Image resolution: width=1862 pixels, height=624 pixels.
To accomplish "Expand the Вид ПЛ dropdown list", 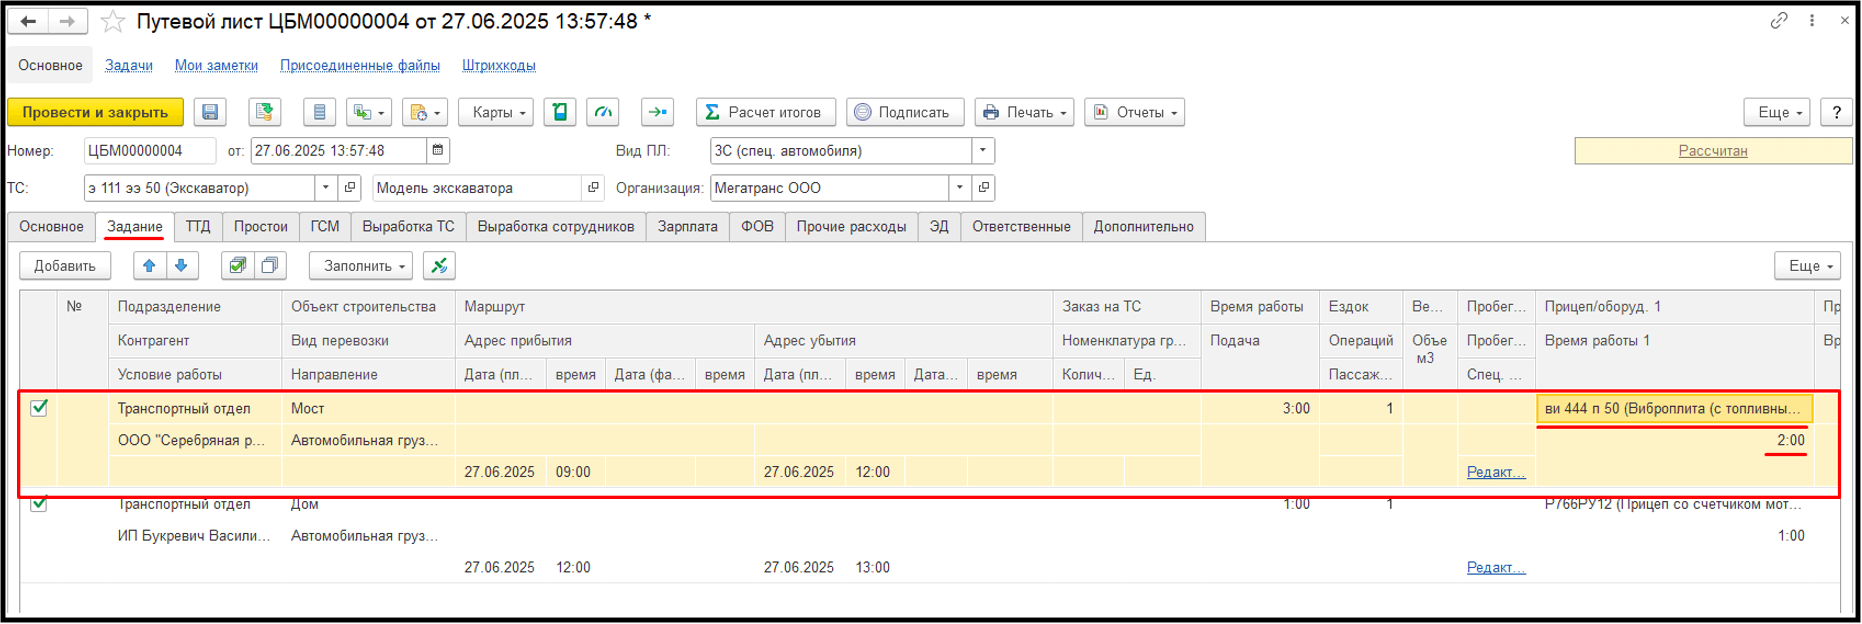I will 983,151.
